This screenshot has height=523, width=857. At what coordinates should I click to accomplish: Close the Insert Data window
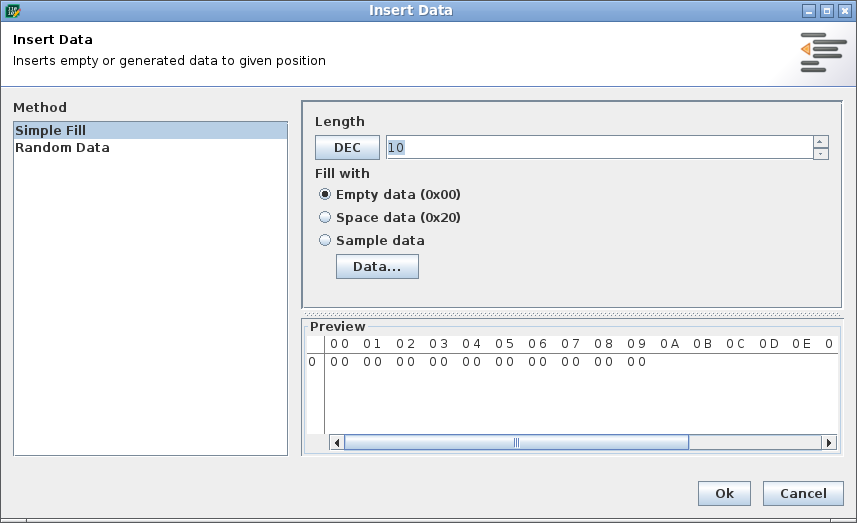[845, 11]
